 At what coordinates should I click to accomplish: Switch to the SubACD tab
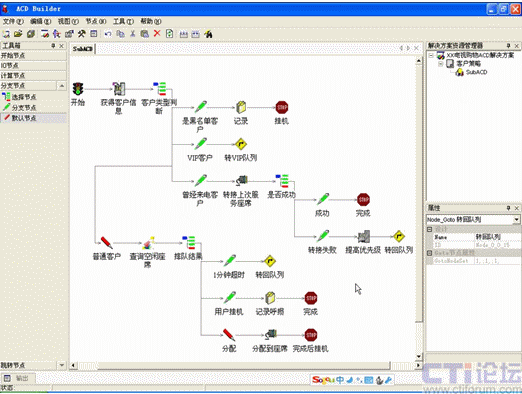[83, 49]
